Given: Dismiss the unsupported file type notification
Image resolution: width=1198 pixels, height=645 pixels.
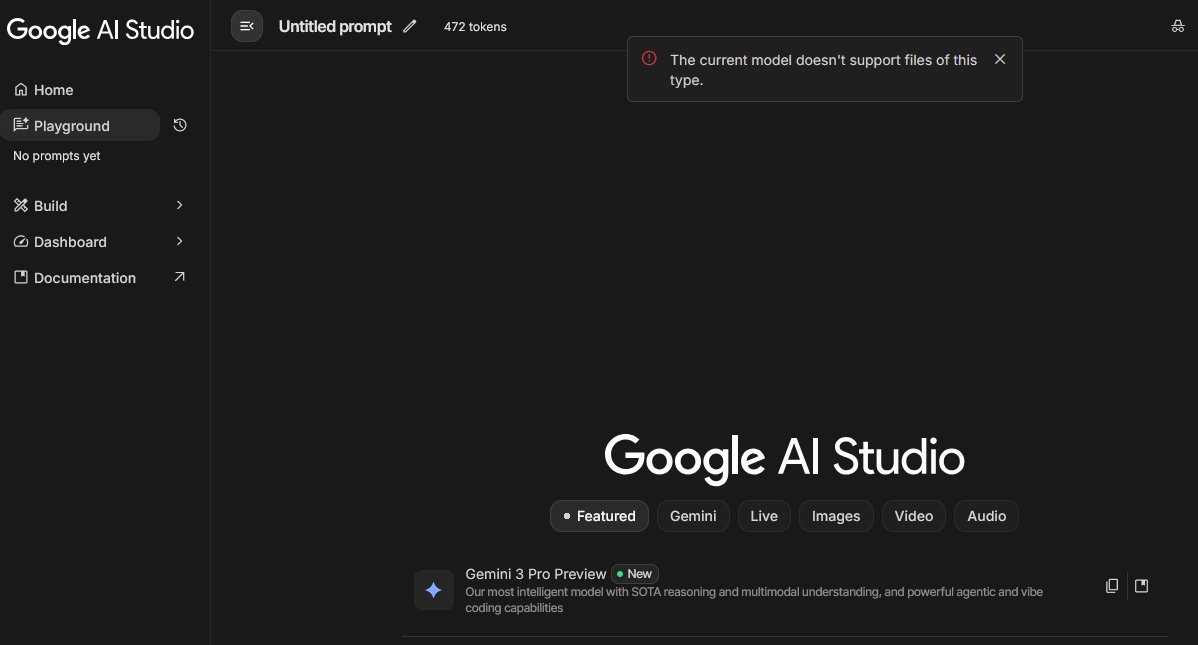Looking at the screenshot, I should pyautogui.click(x=999, y=59).
